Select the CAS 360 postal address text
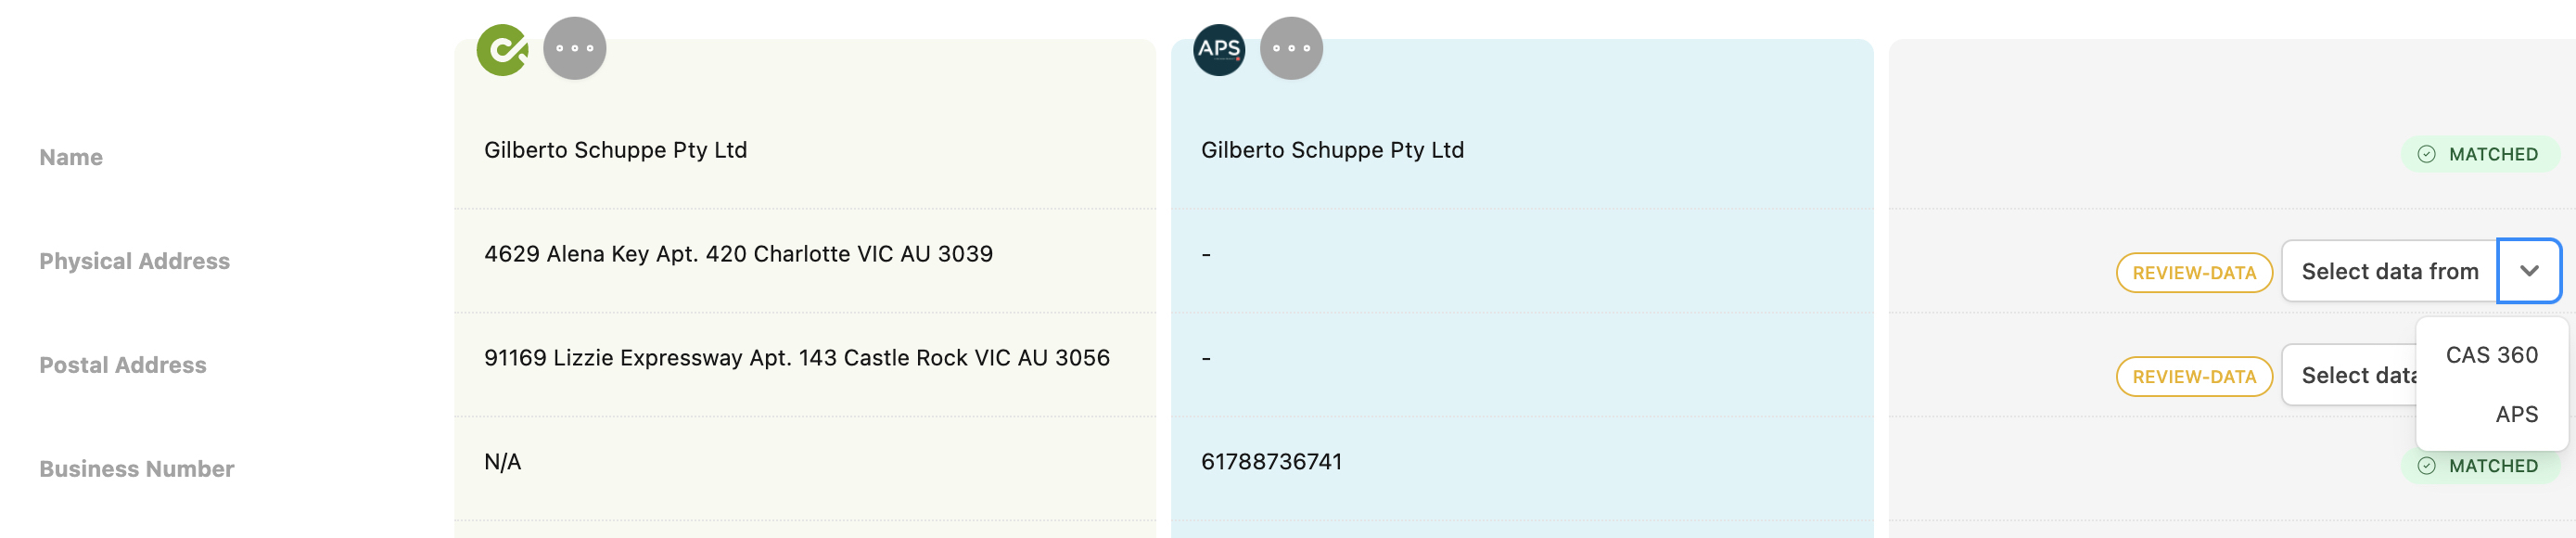Screen dimensions: 2576x538 pos(797,358)
